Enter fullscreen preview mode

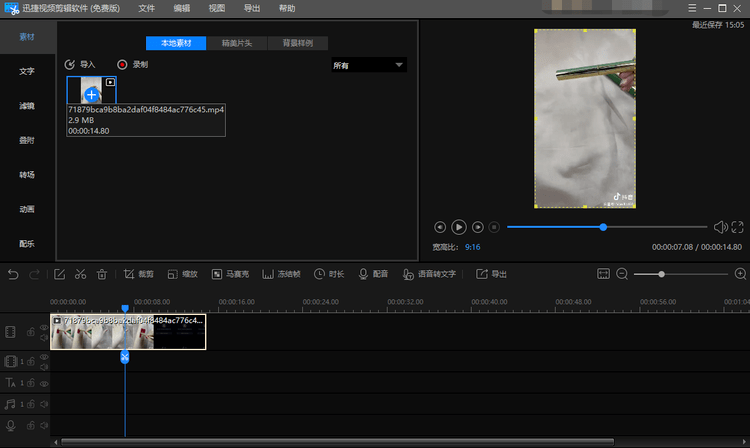(x=738, y=227)
